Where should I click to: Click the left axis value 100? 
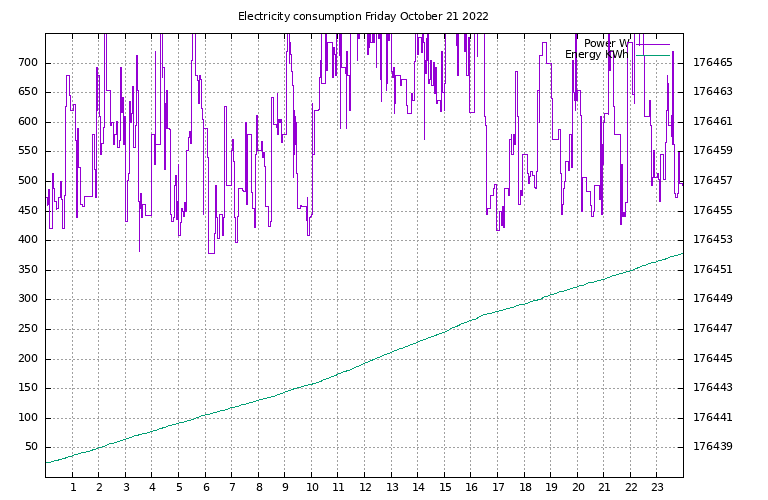28,418
